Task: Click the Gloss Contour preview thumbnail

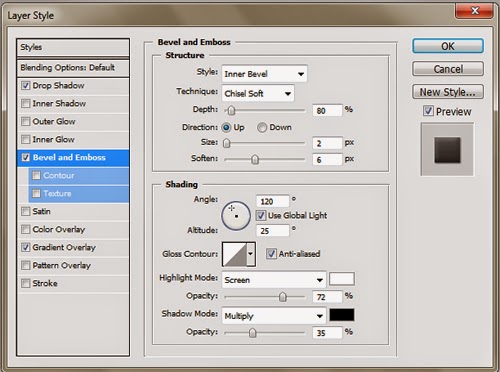Action: point(235,254)
